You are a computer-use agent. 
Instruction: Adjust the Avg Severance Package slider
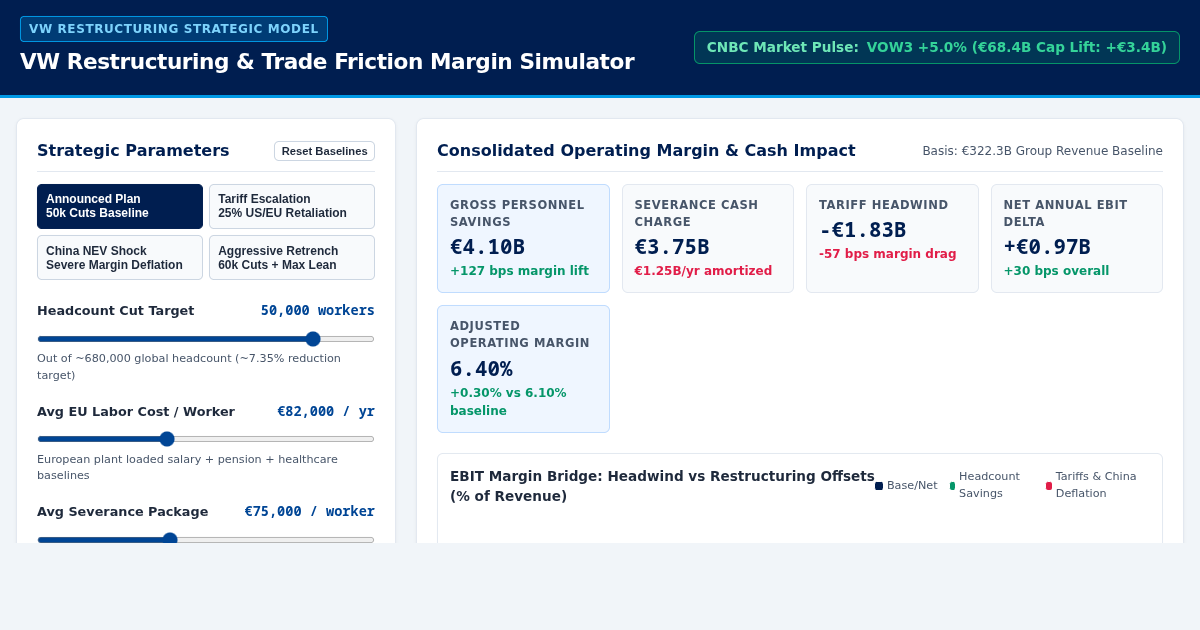point(206,539)
